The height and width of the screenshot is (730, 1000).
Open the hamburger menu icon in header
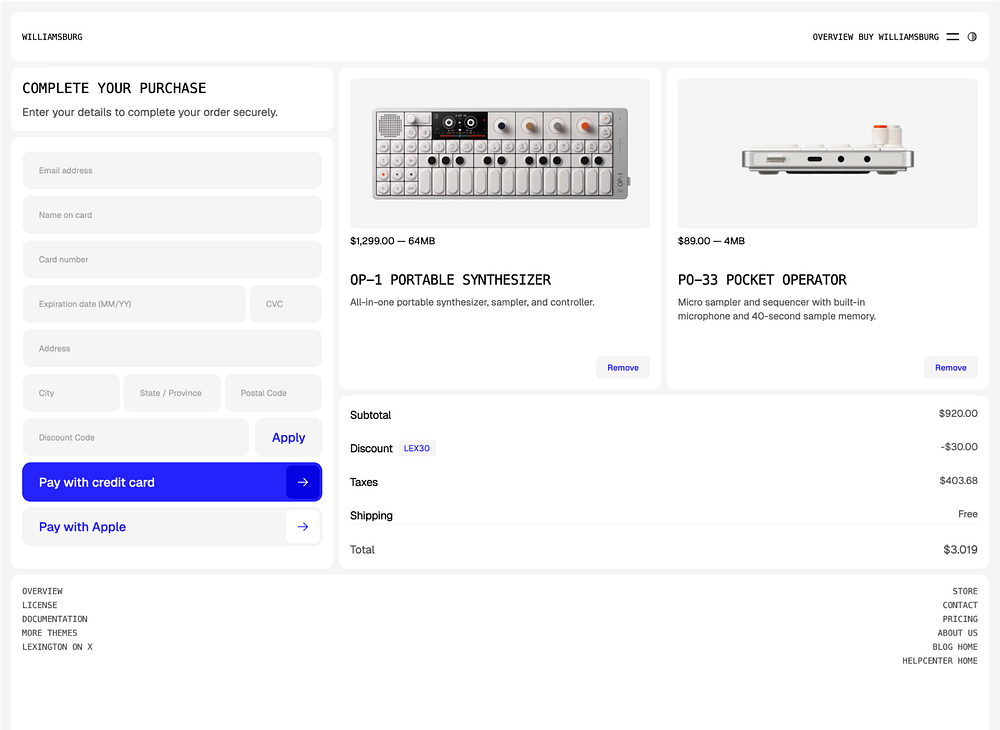(952, 37)
